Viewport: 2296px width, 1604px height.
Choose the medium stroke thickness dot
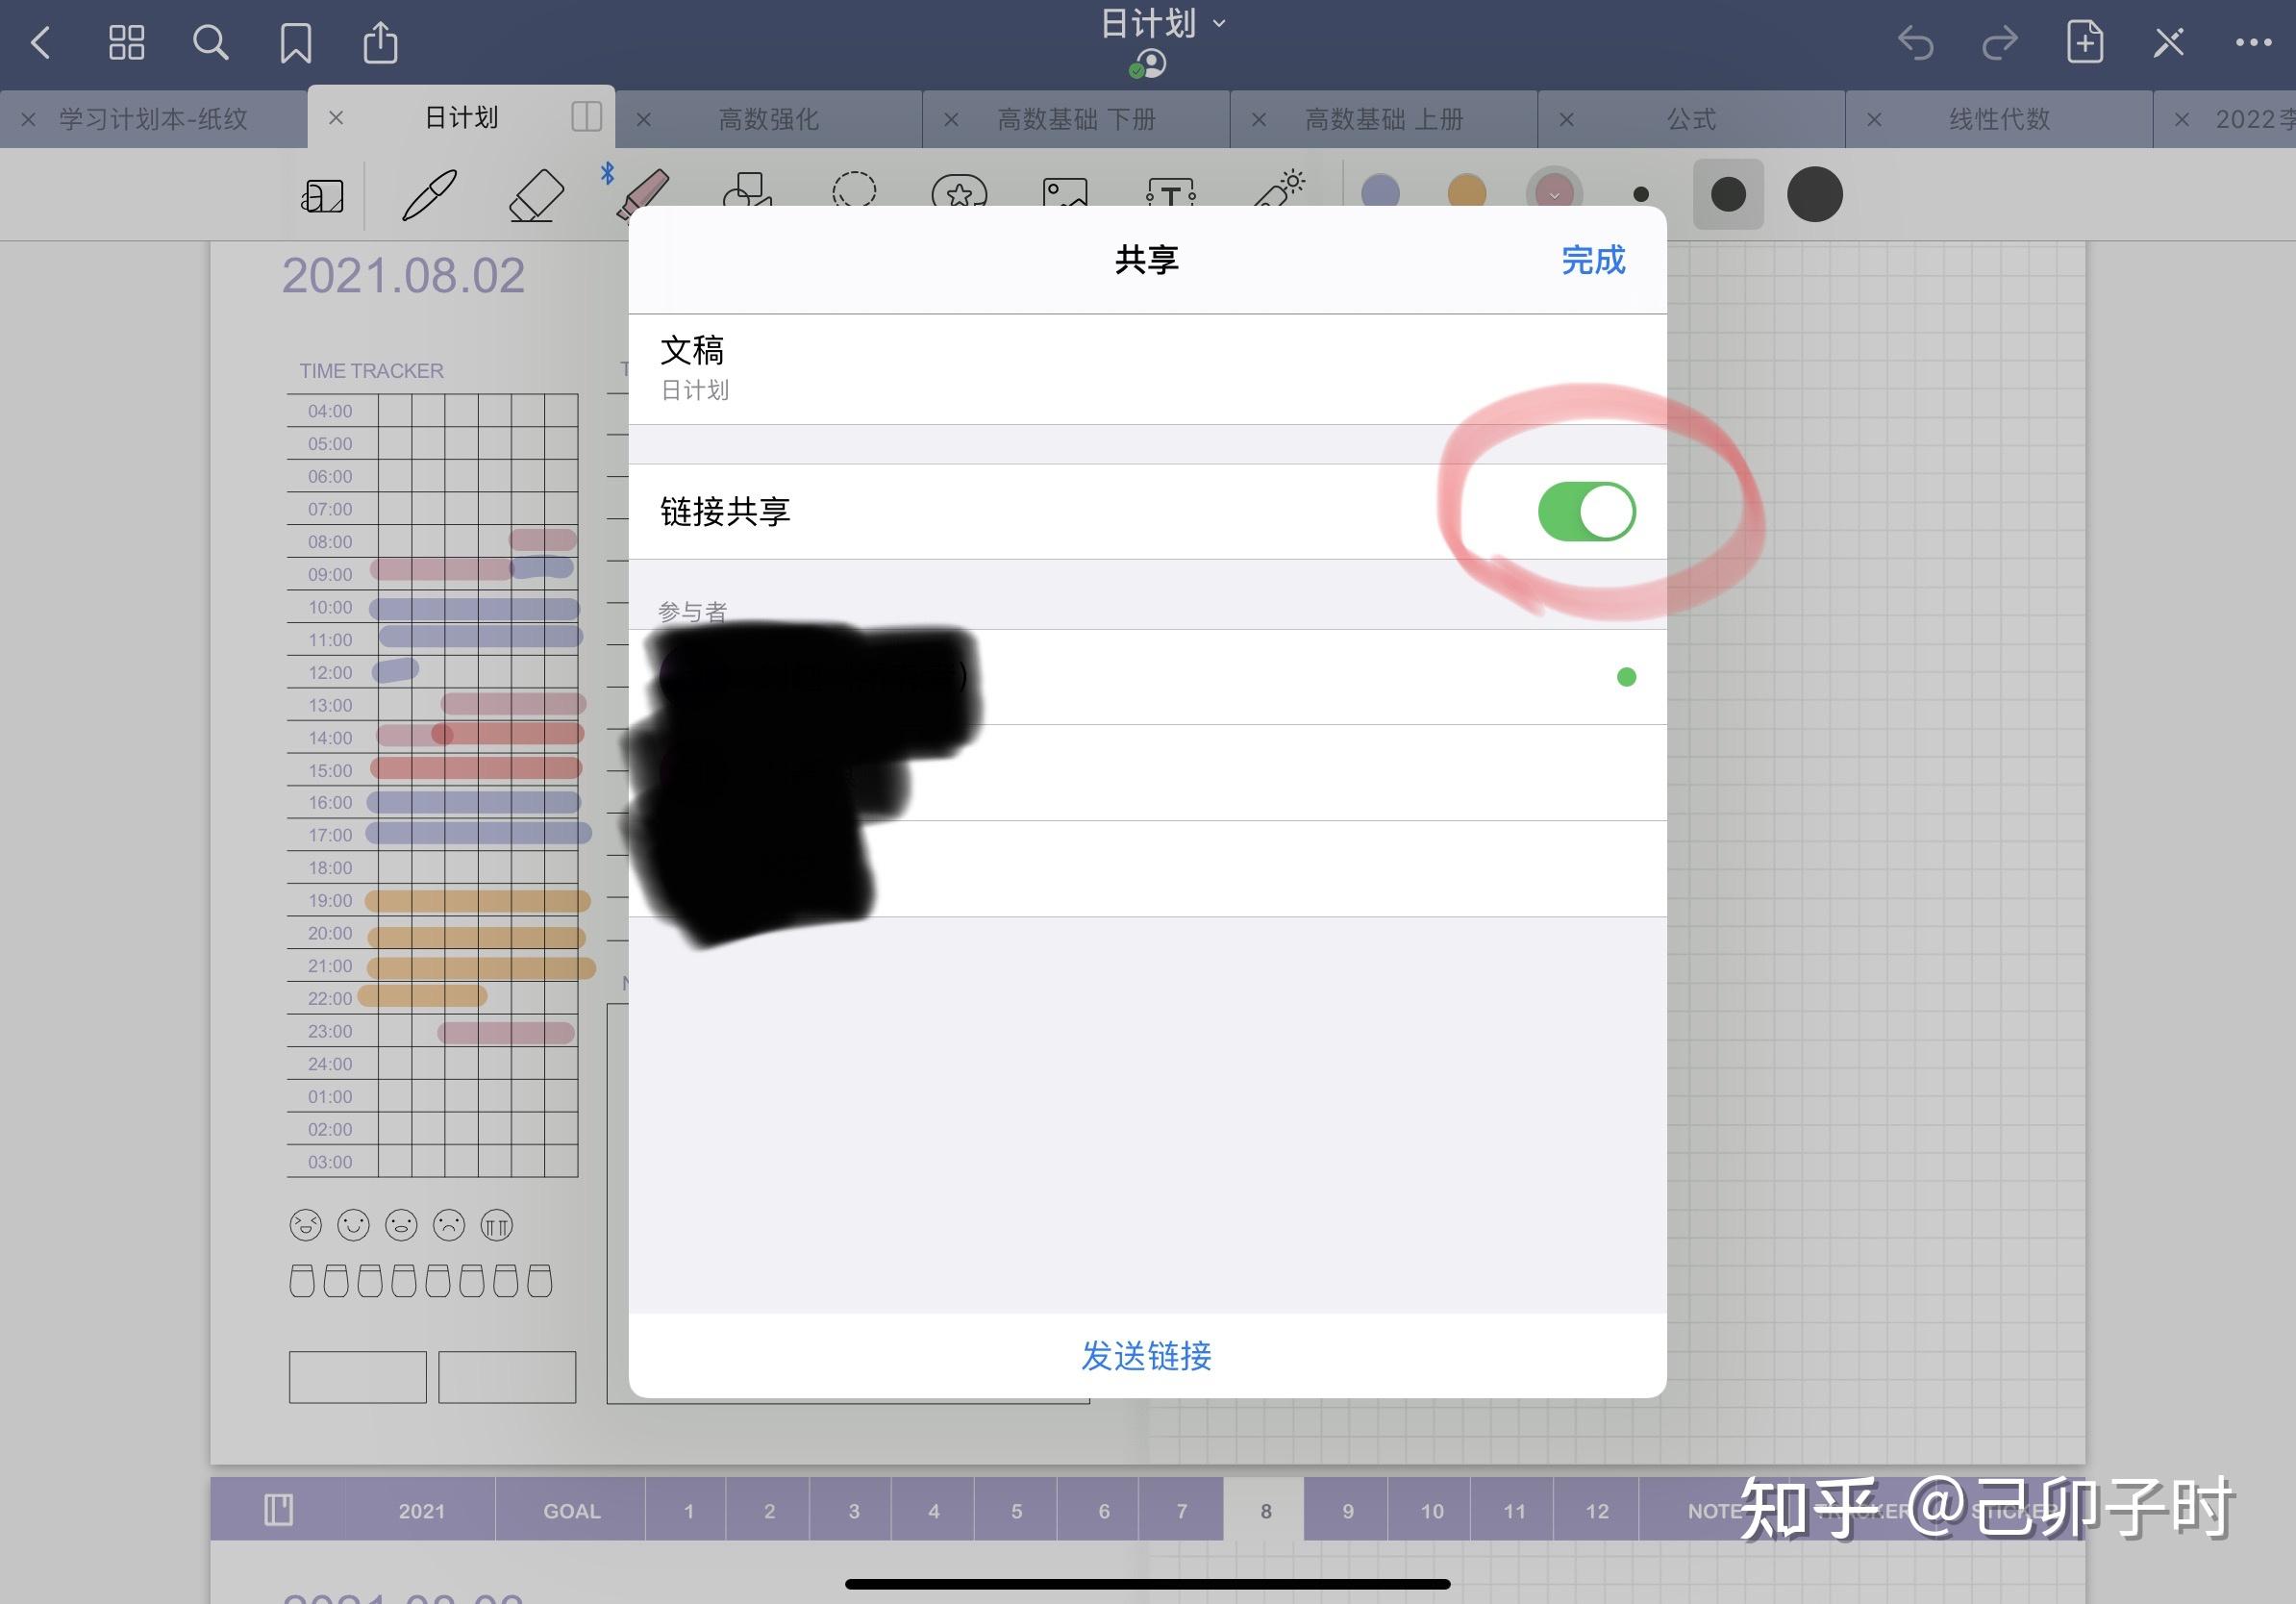pos(1728,194)
